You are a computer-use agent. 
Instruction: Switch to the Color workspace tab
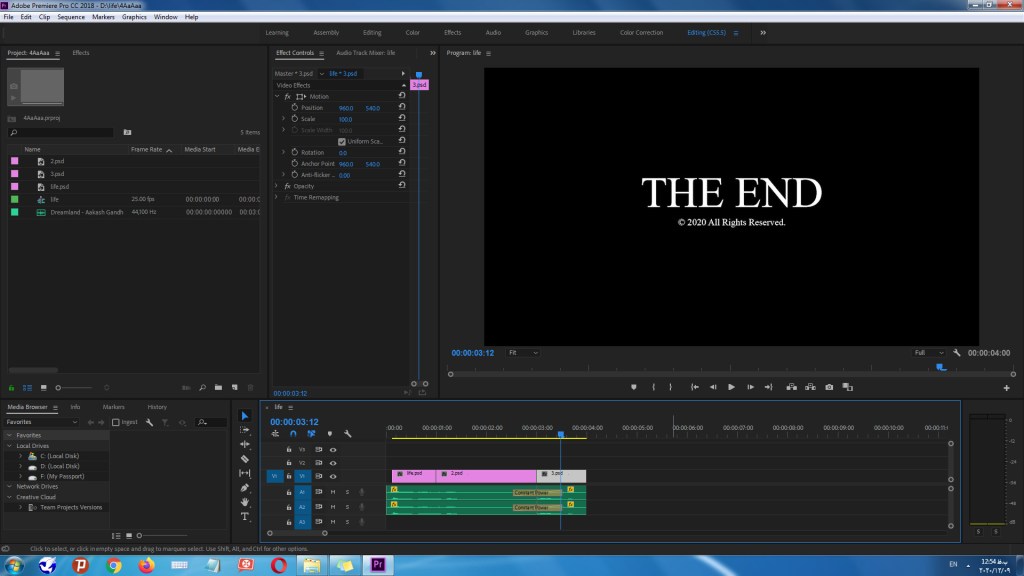[412, 32]
